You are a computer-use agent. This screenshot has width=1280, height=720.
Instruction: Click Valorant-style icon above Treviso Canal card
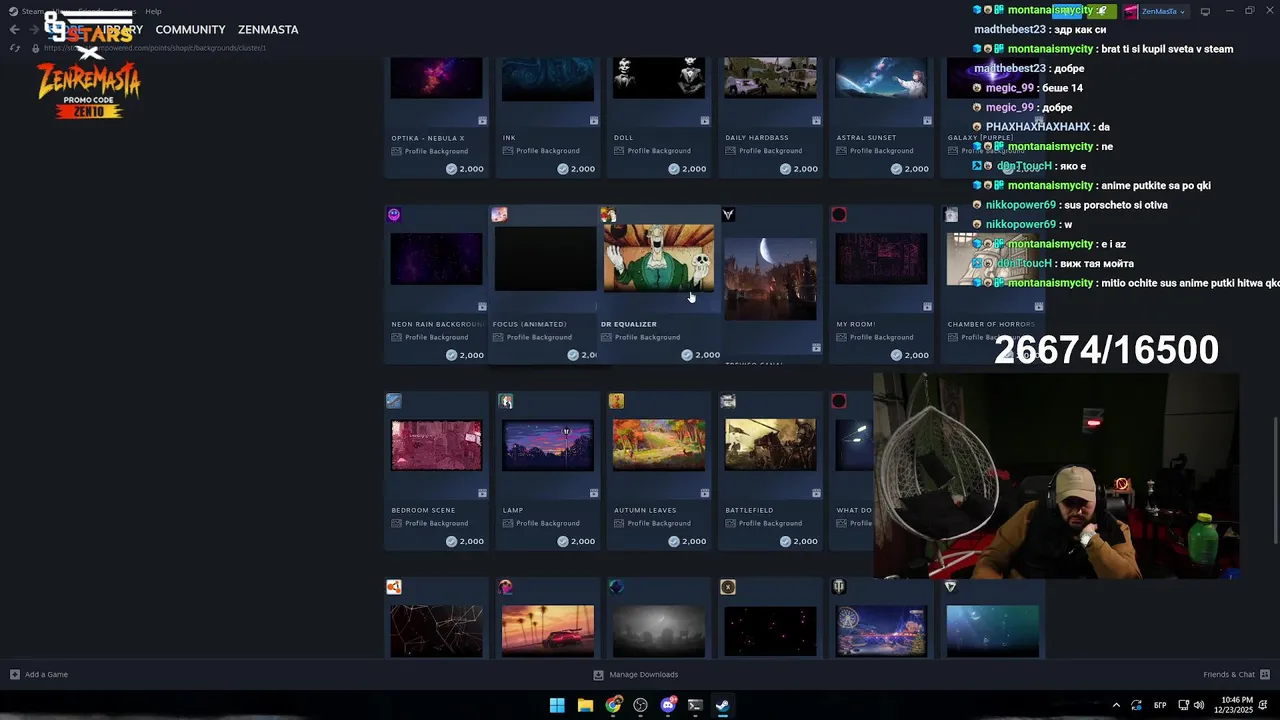728,215
